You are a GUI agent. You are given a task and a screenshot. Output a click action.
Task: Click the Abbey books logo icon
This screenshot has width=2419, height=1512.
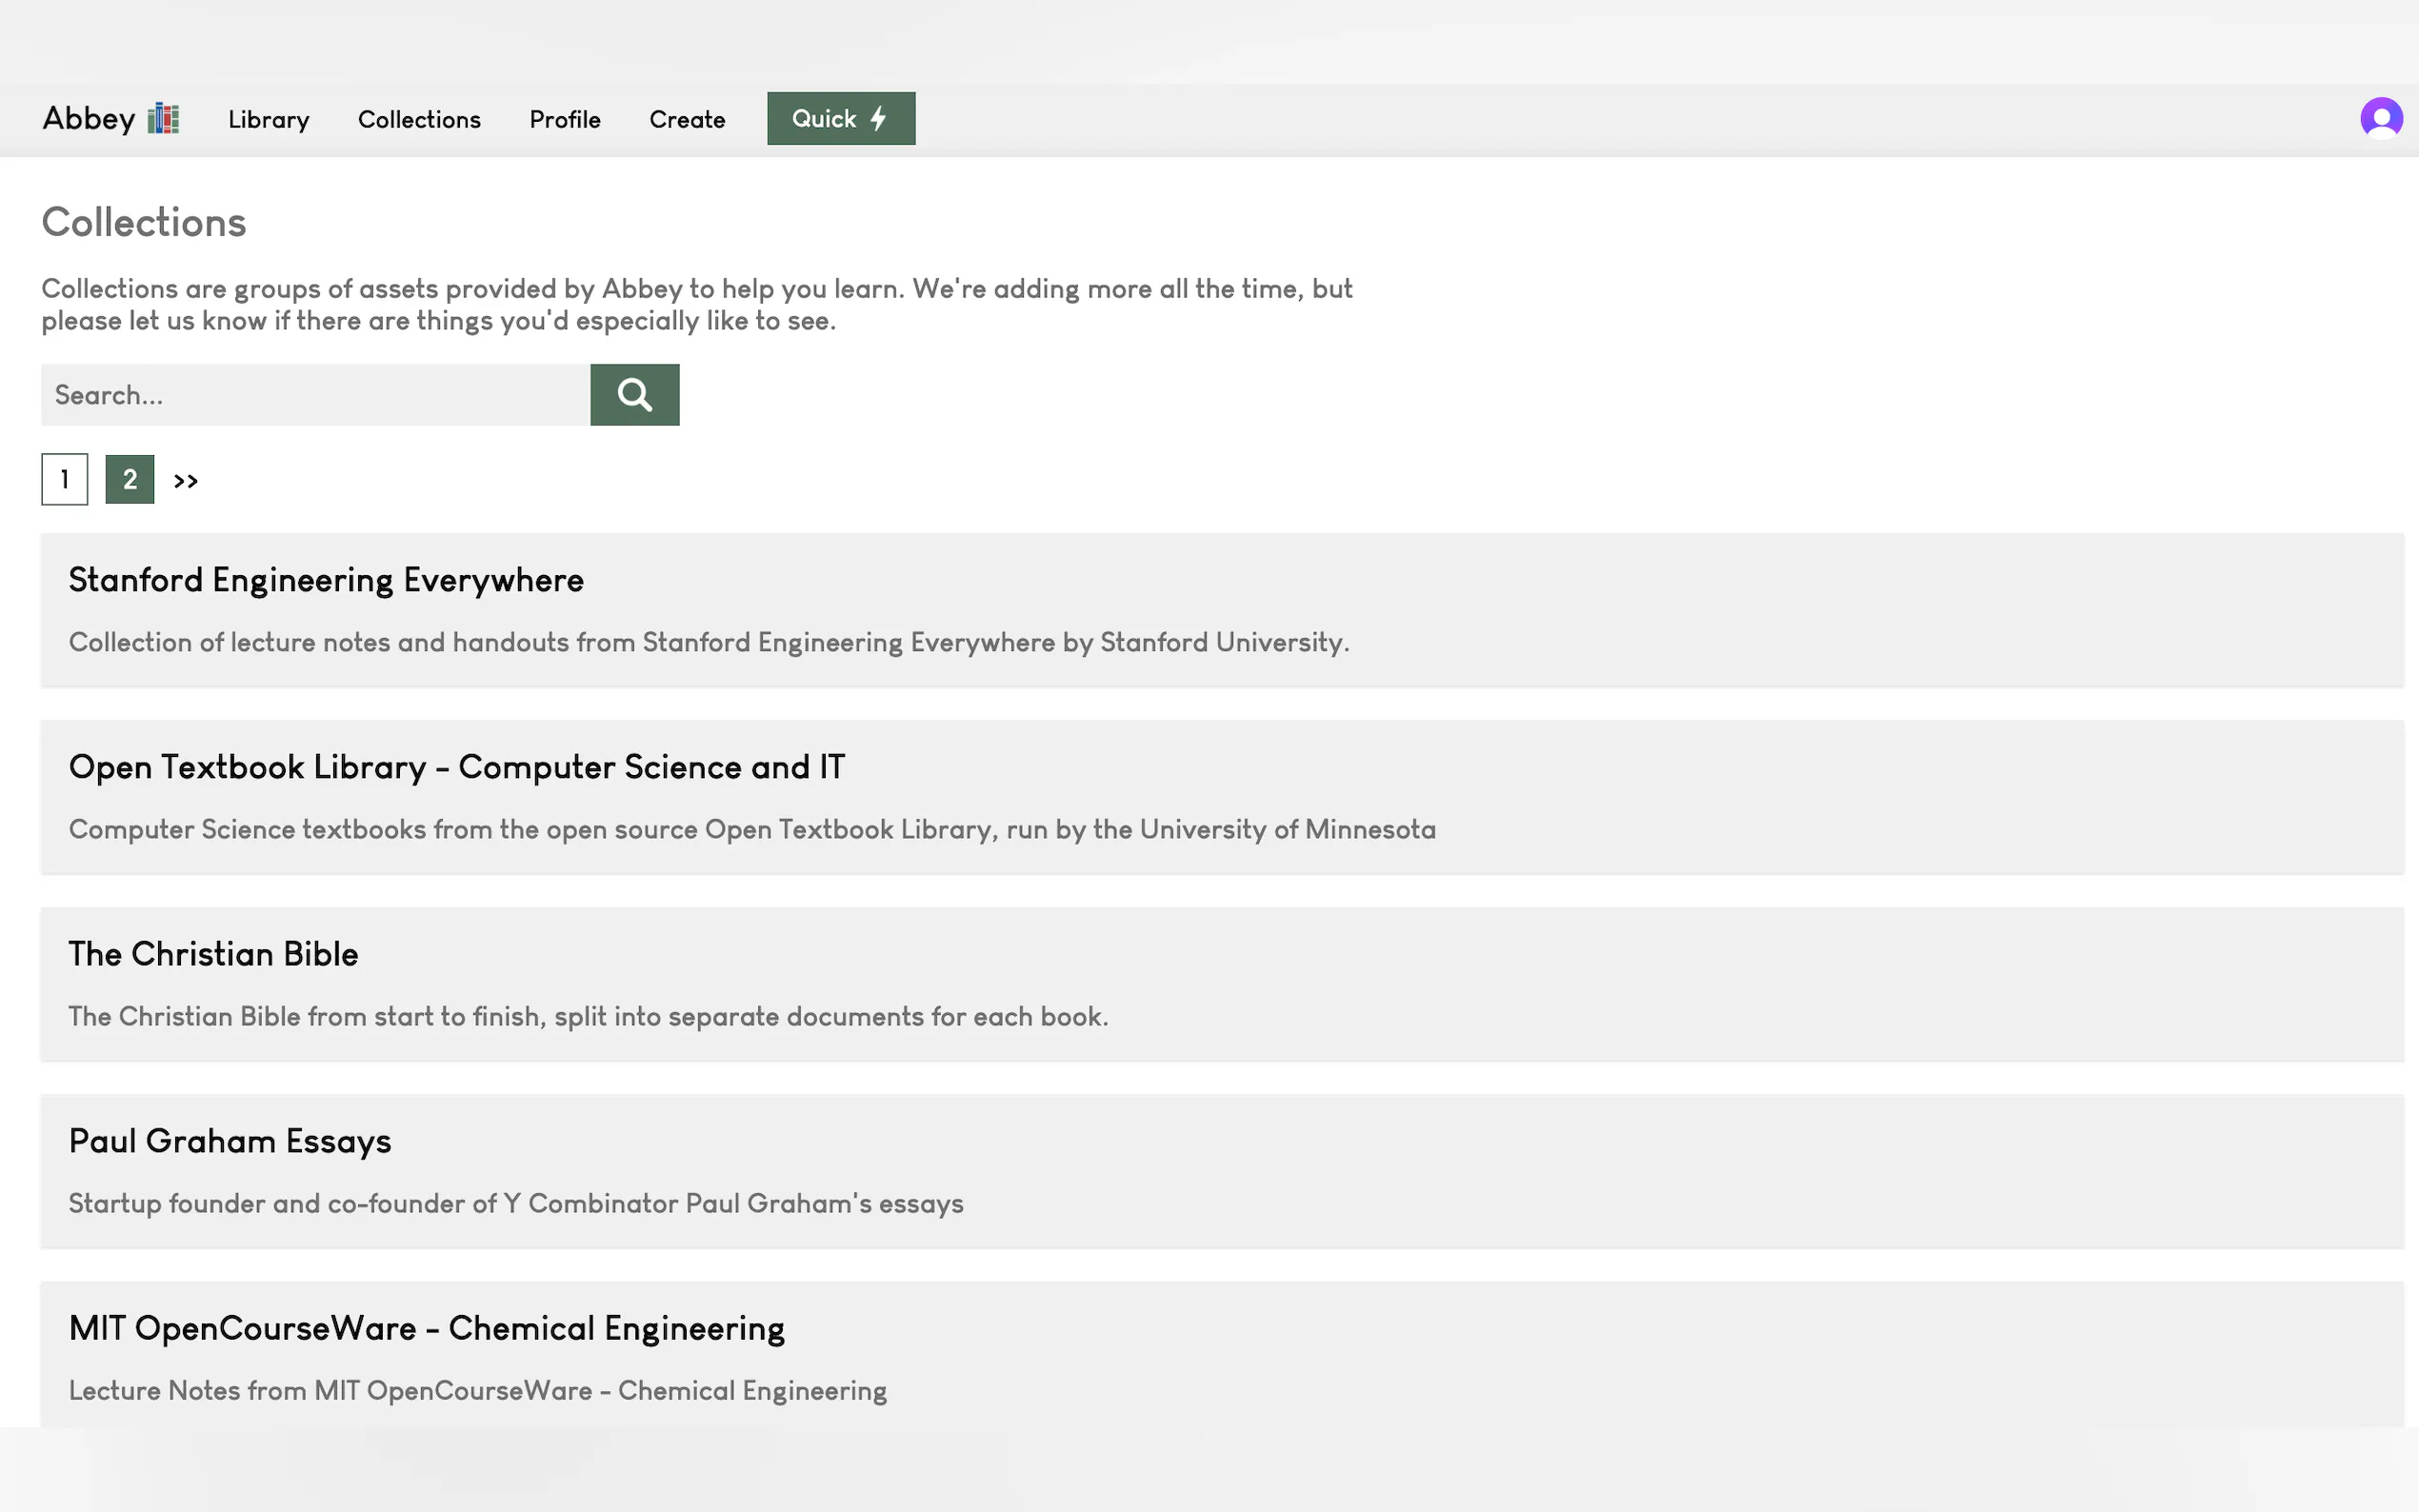tap(163, 119)
